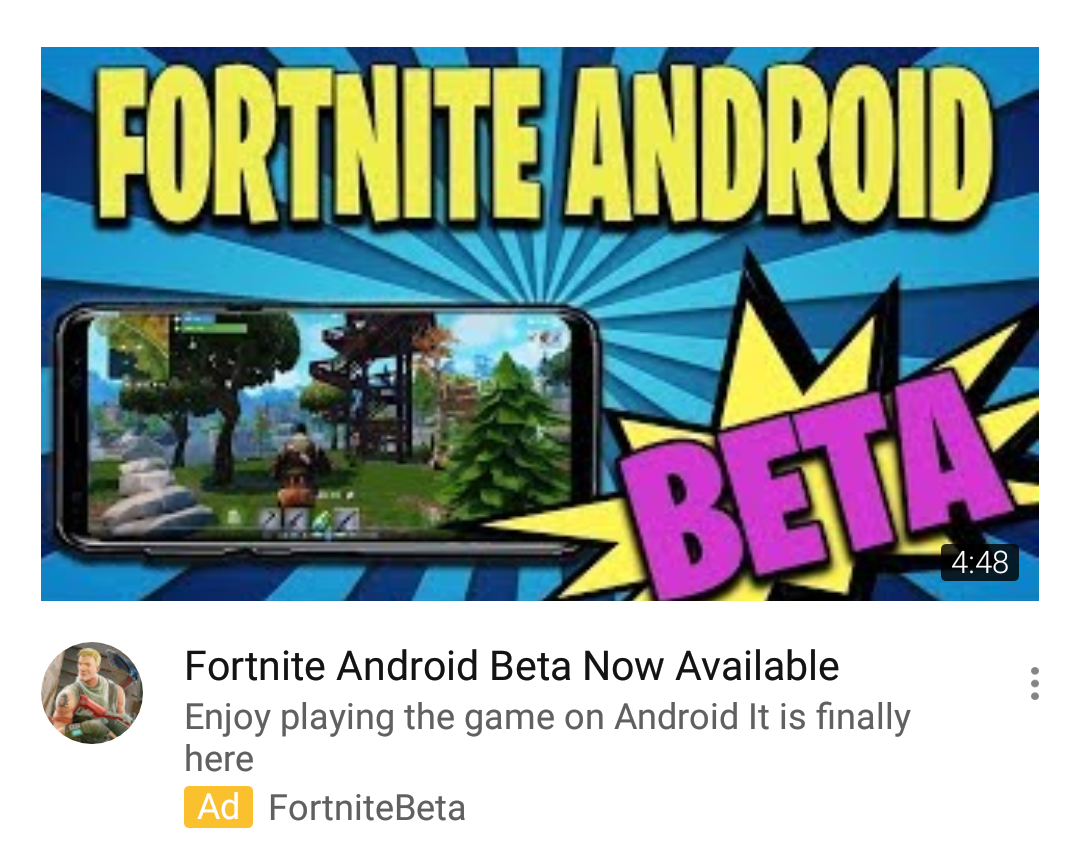This screenshot has width=1080, height=855.
Task: Play the Fortnite Android Beta video thumbnail
Action: [540, 324]
